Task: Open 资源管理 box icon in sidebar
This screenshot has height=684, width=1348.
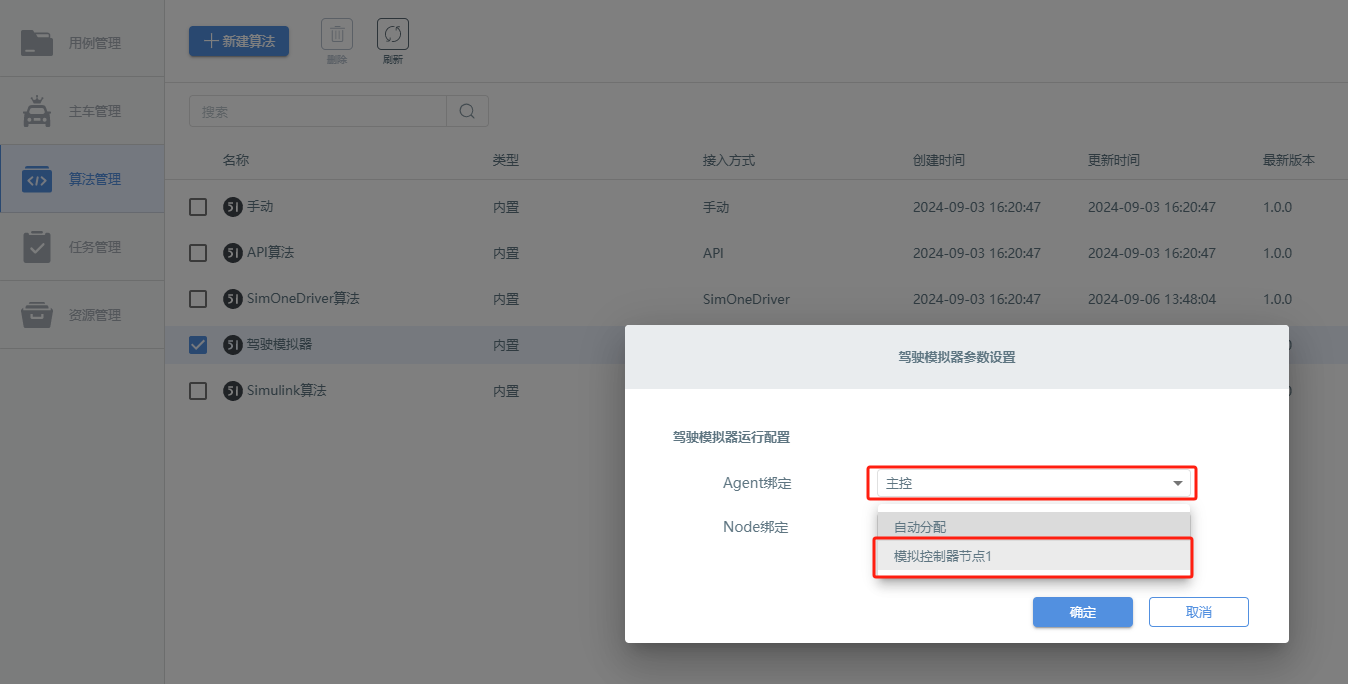Action: [37, 315]
